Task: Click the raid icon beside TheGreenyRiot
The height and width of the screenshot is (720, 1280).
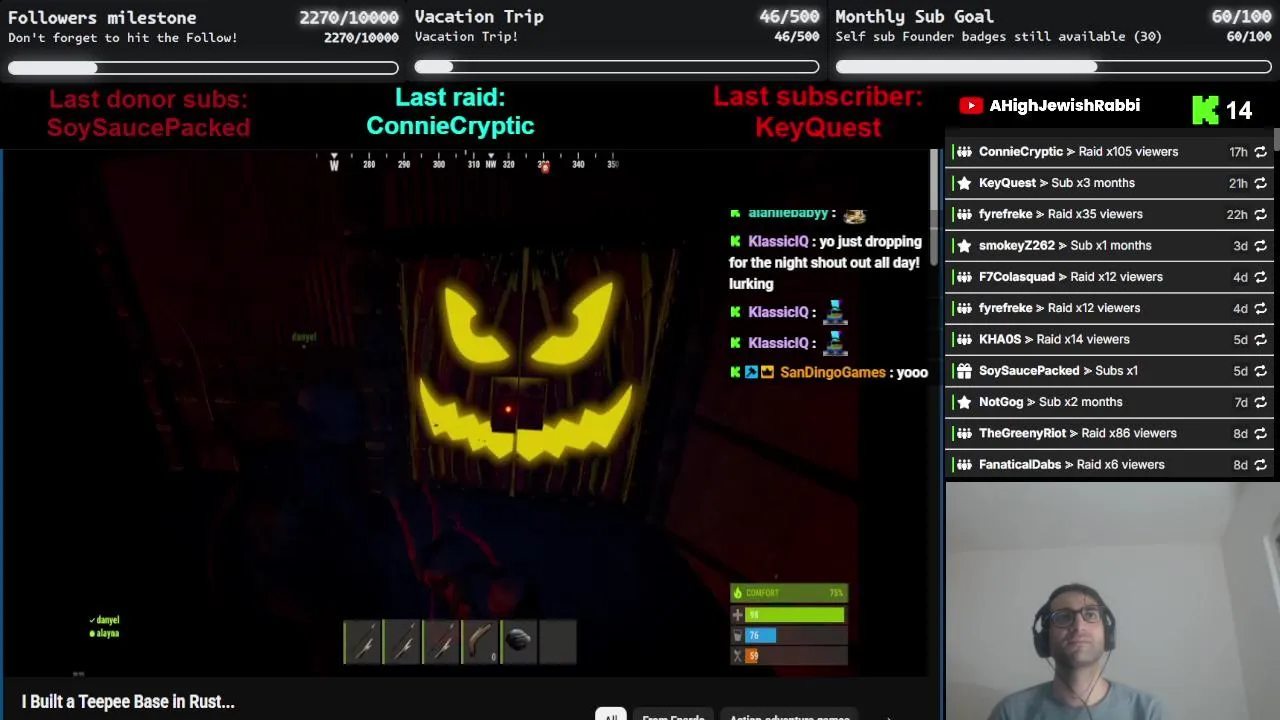Action: click(964, 433)
